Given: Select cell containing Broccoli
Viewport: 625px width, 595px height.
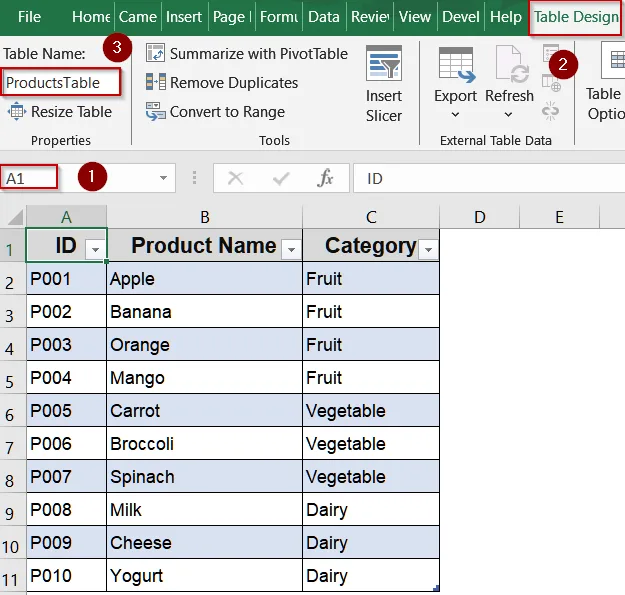Looking at the screenshot, I should [204, 444].
